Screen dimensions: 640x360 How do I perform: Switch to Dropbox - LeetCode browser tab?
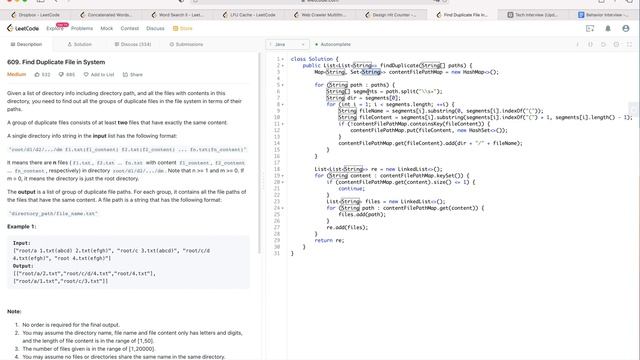[x=36, y=15]
